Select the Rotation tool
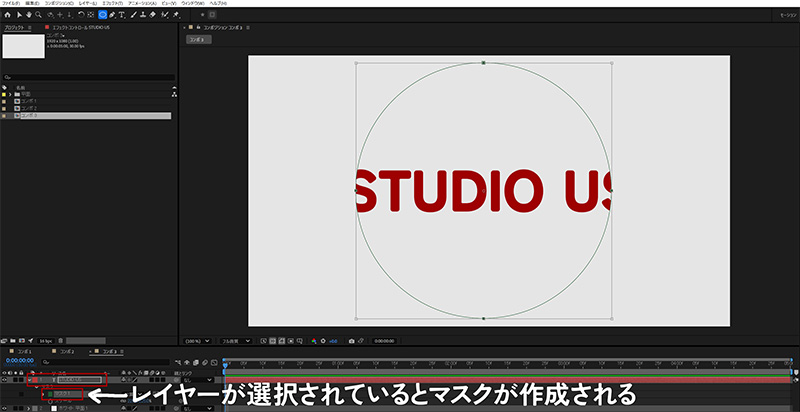Viewport: 800px width, 412px height. click(81, 15)
